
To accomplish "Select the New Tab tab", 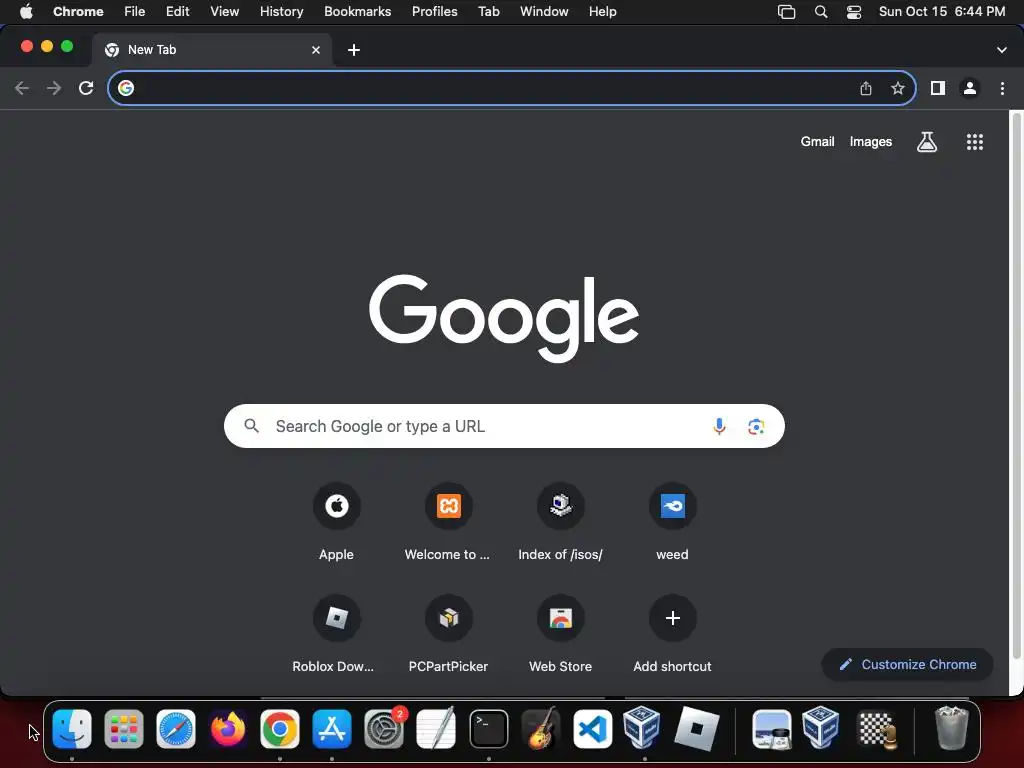I will point(212,50).
